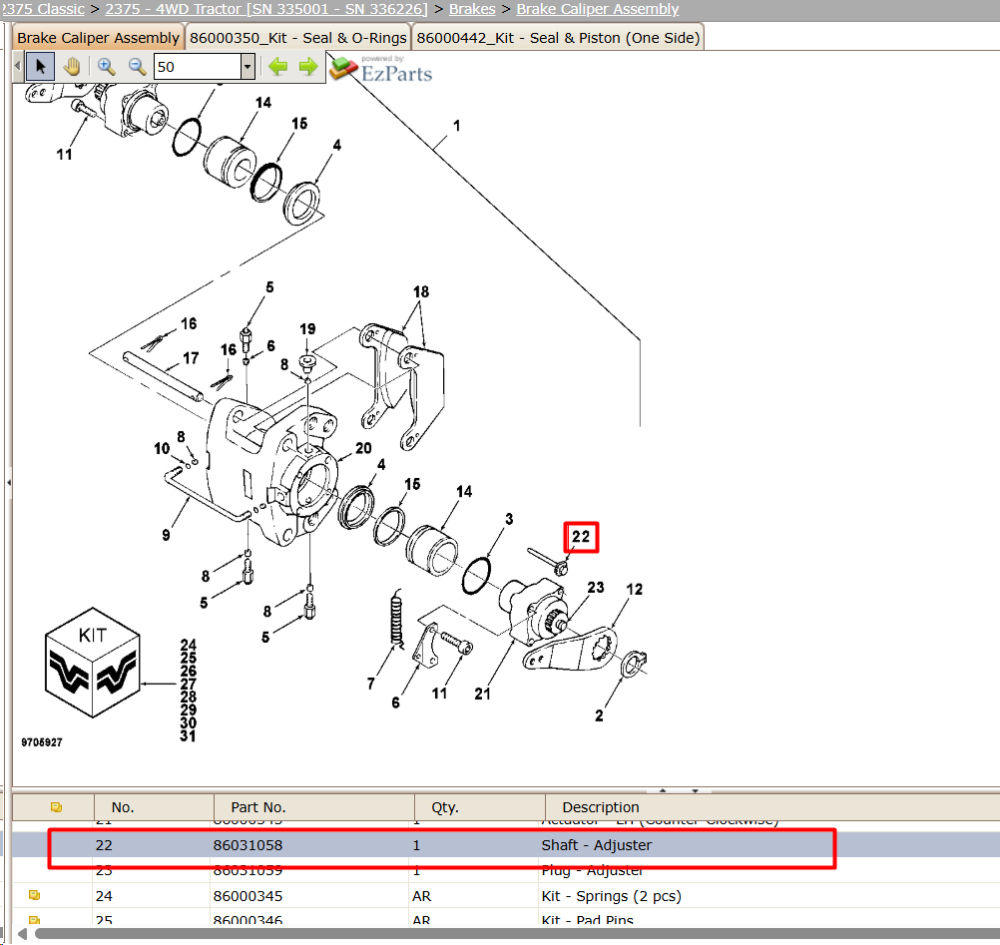Collapse toolbar using small left arrow

click(17, 66)
